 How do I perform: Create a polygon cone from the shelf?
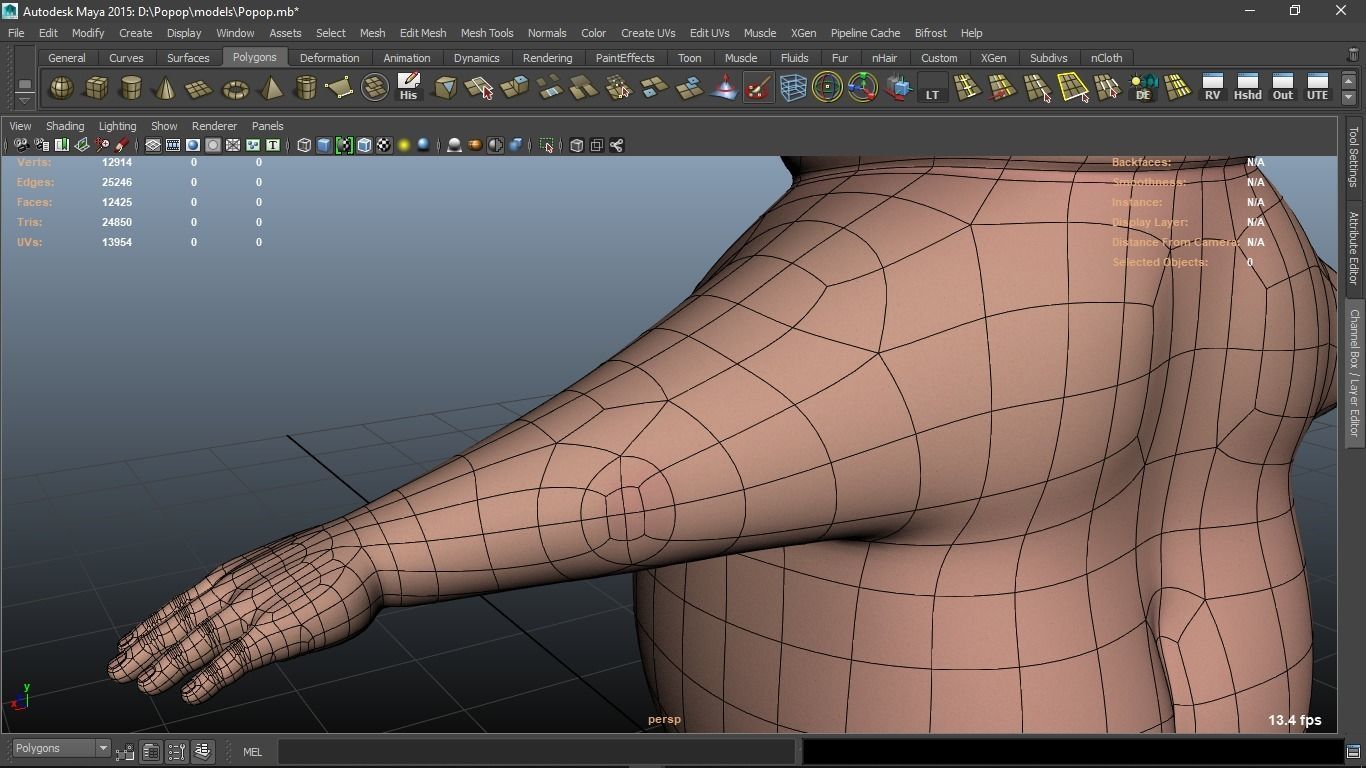[166, 88]
